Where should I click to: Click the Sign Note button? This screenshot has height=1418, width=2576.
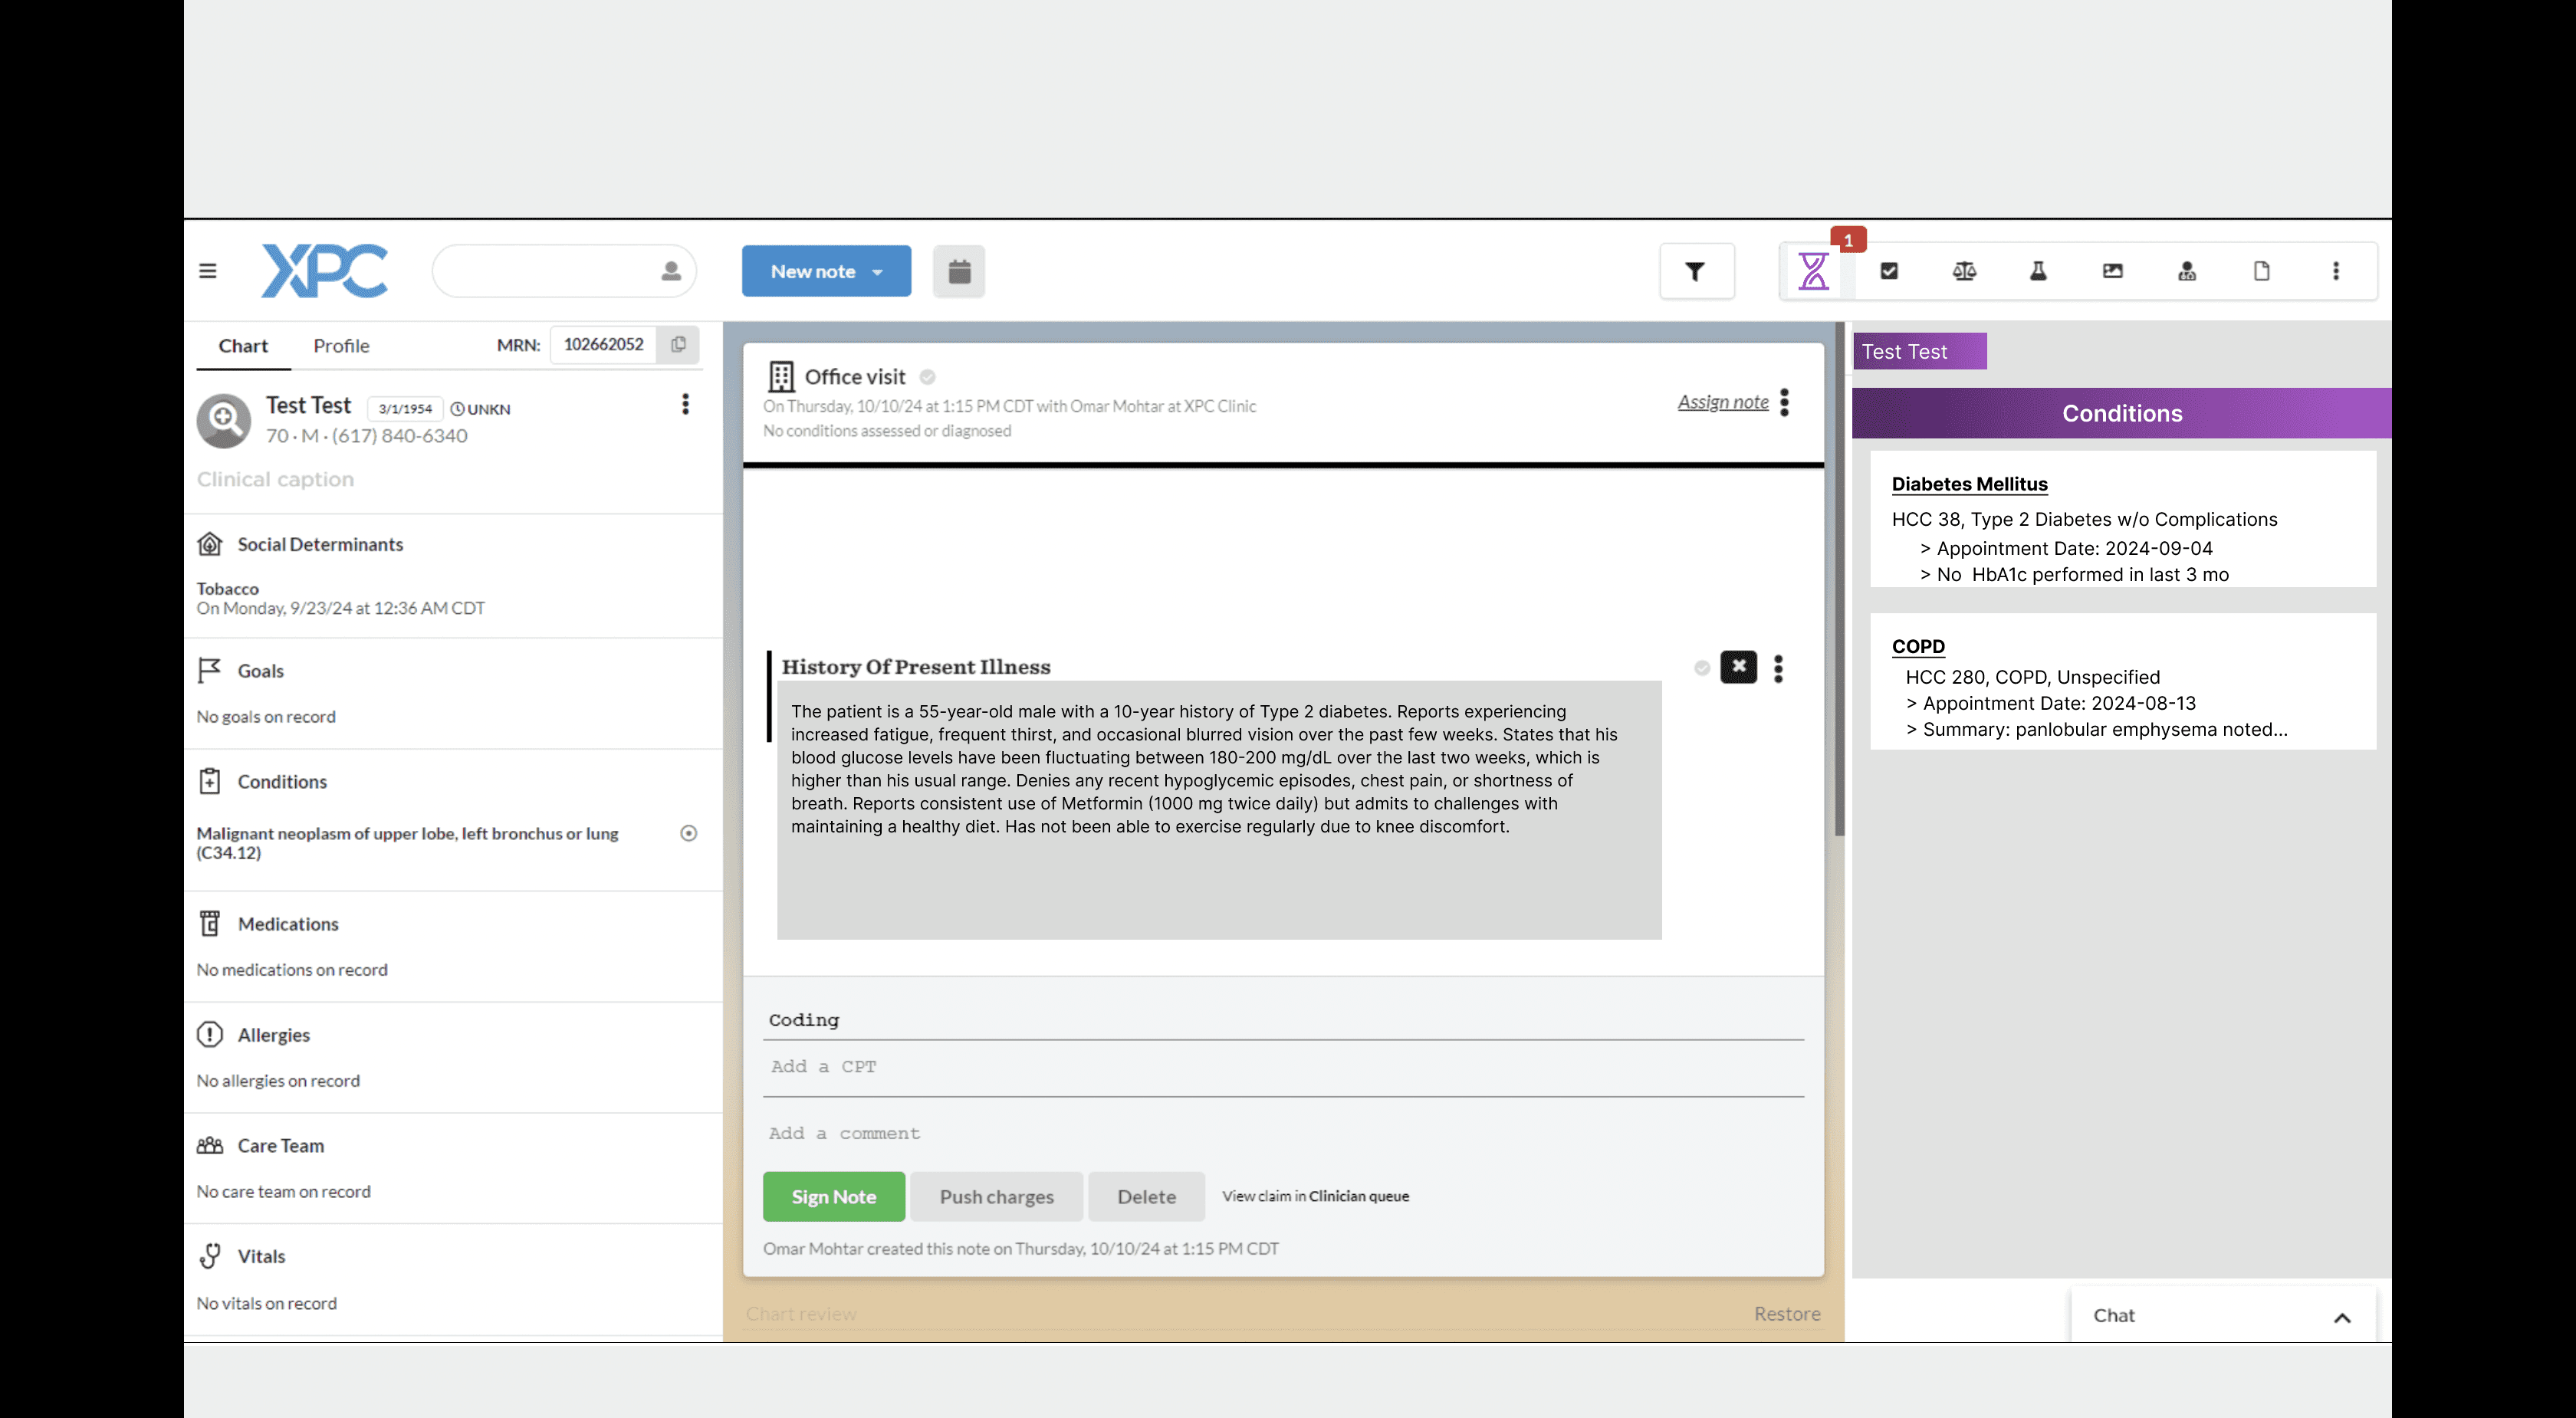[833, 1196]
